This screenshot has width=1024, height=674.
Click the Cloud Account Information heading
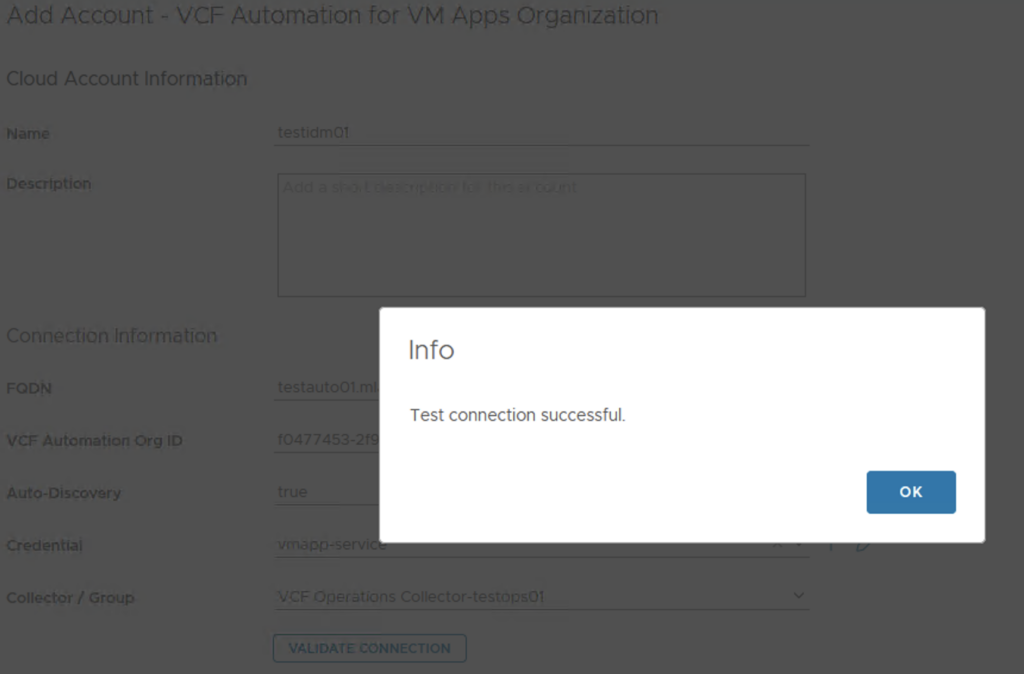pos(127,79)
